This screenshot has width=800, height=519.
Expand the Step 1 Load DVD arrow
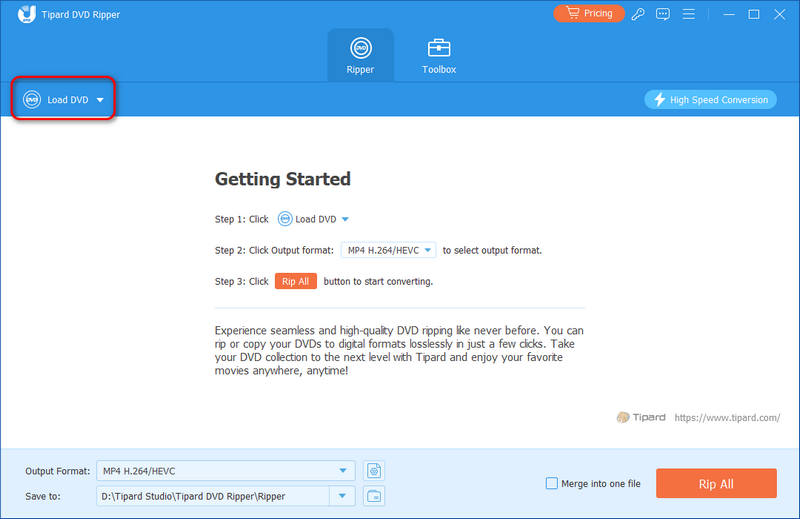click(x=345, y=219)
